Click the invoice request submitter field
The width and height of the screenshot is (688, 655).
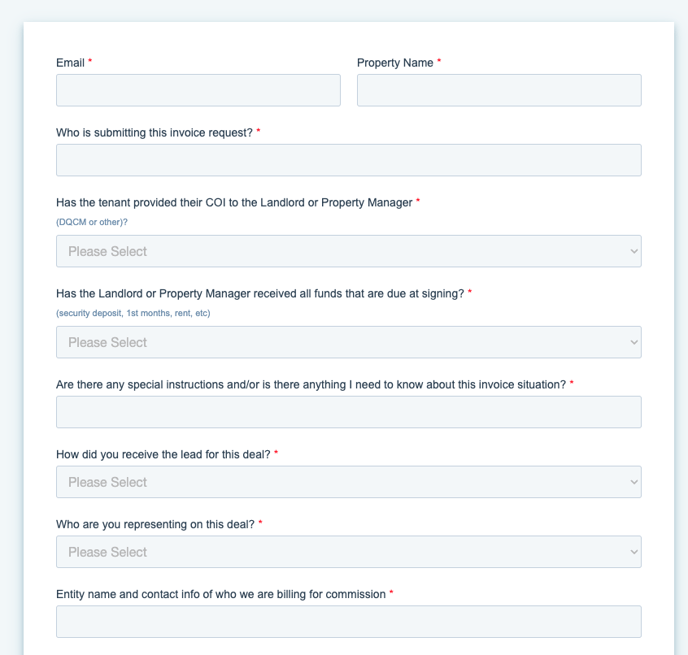click(348, 160)
